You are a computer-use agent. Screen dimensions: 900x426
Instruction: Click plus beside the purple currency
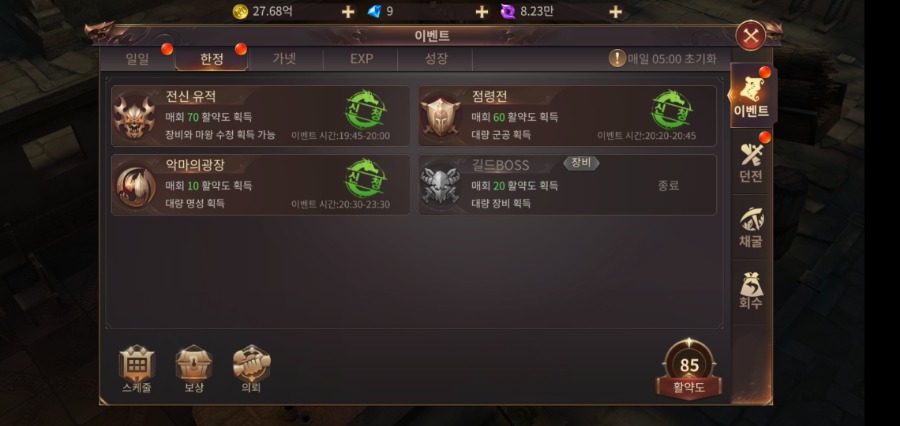(615, 11)
